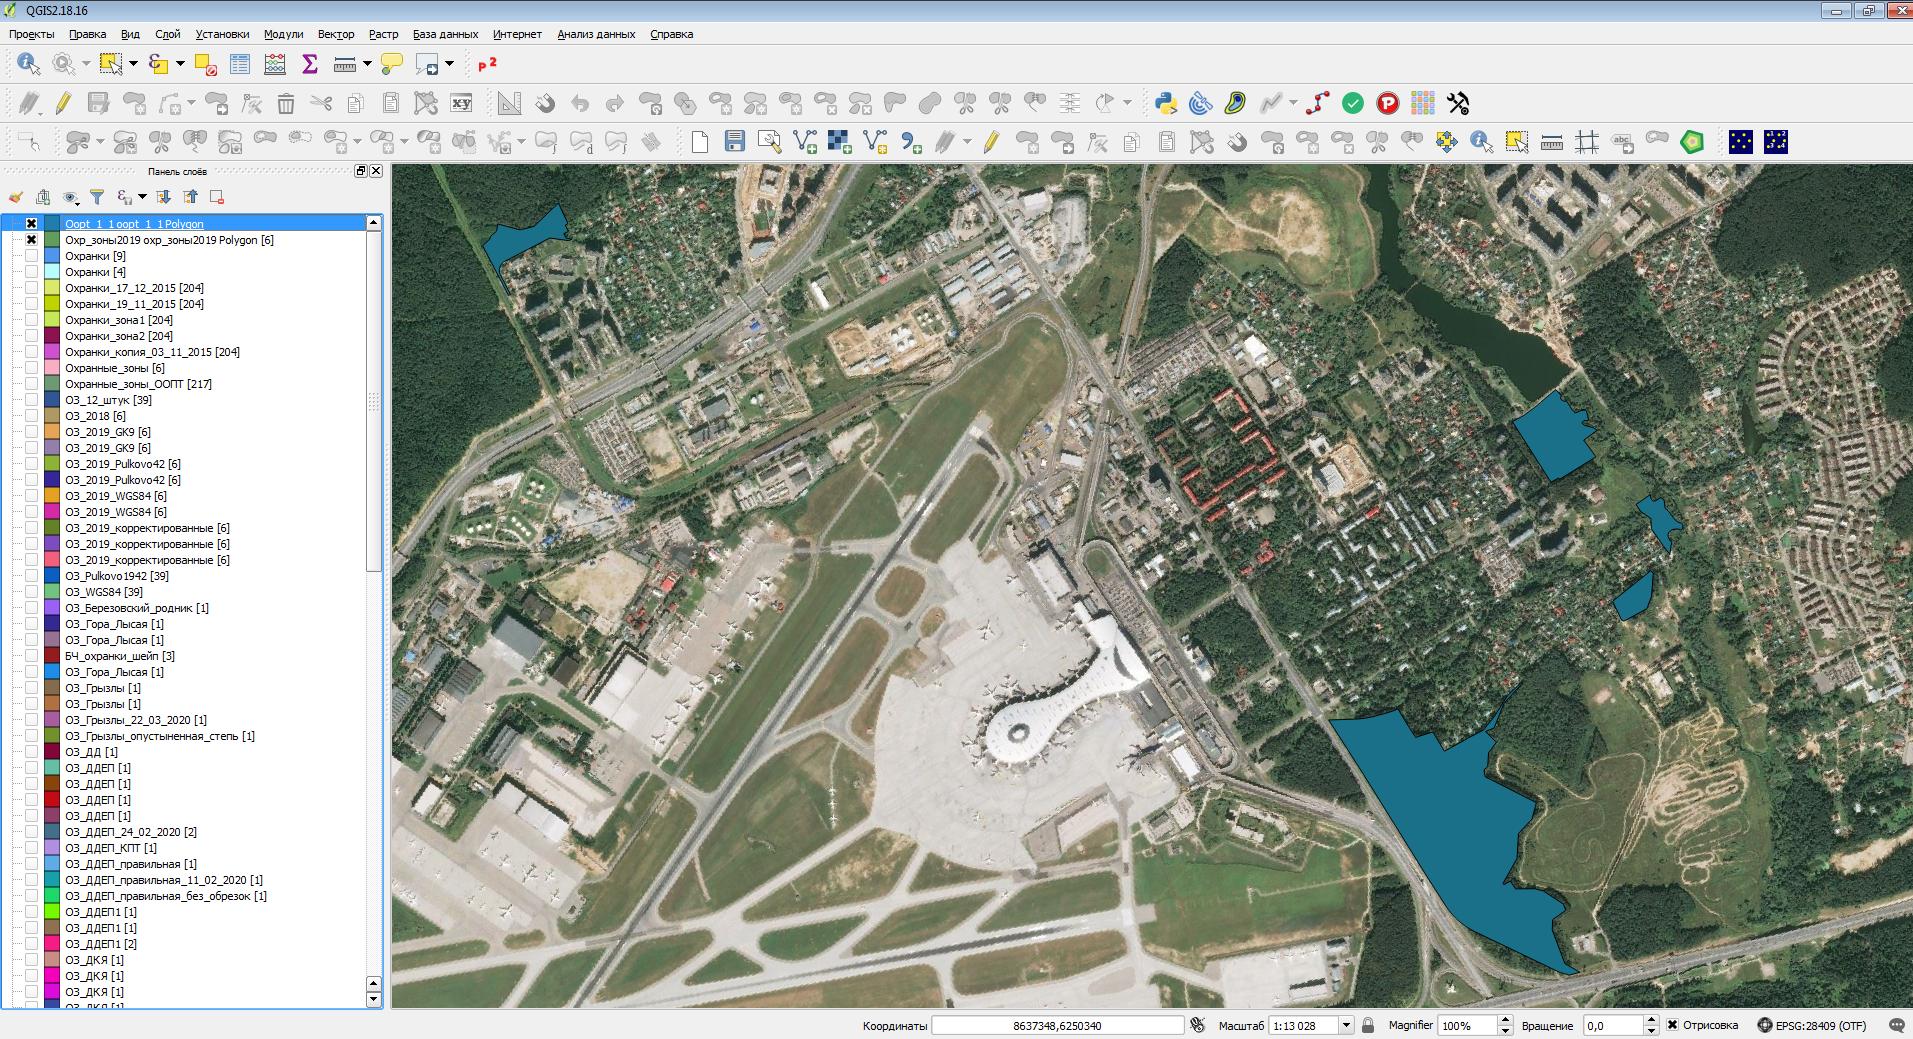This screenshot has height=1039, width=1913.
Task: Select the Identify Features tool
Action: point(28,64)
